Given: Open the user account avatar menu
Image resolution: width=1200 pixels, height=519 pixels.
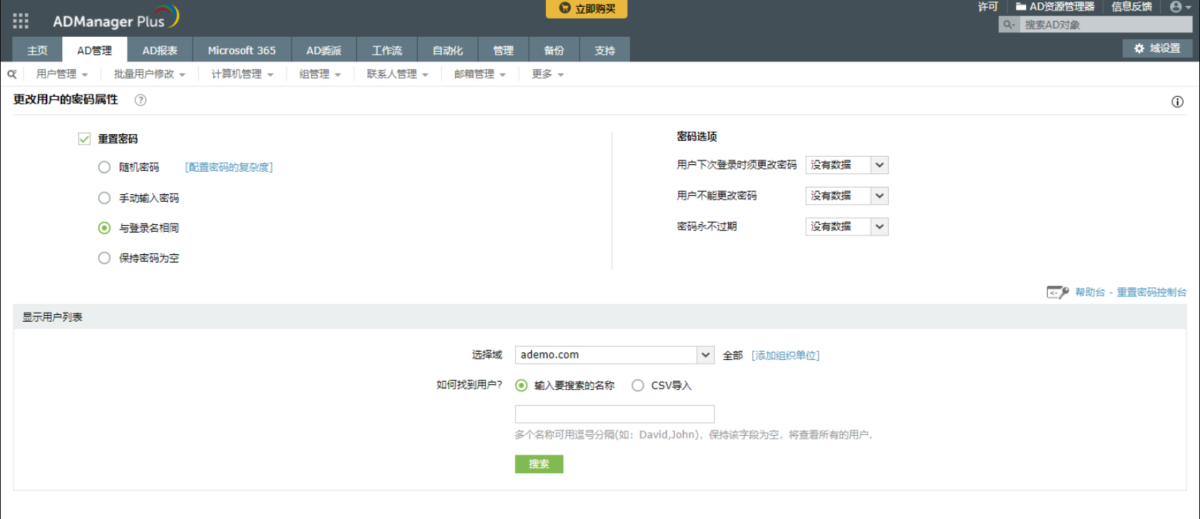Looking at the screenshot, I should tap(1180, 6).
